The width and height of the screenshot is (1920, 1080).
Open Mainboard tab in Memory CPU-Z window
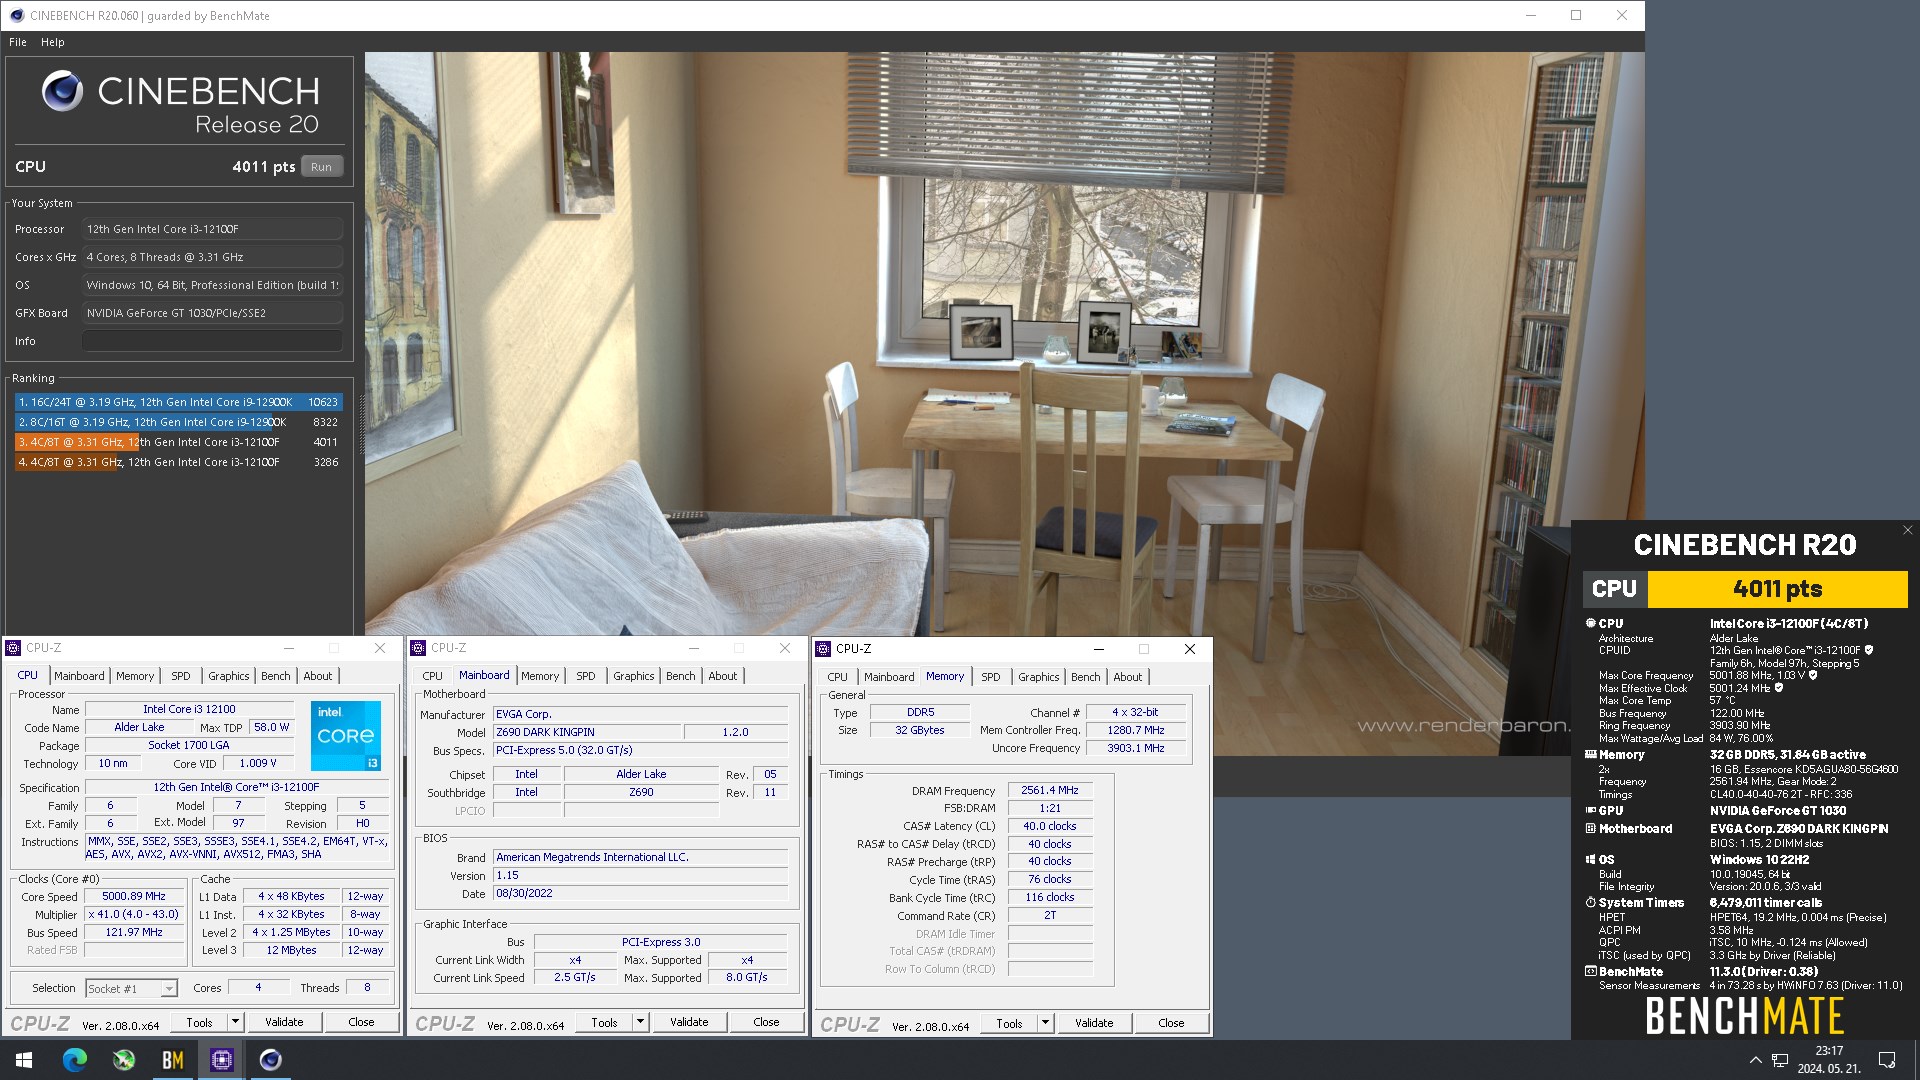[x=889, y=677]
